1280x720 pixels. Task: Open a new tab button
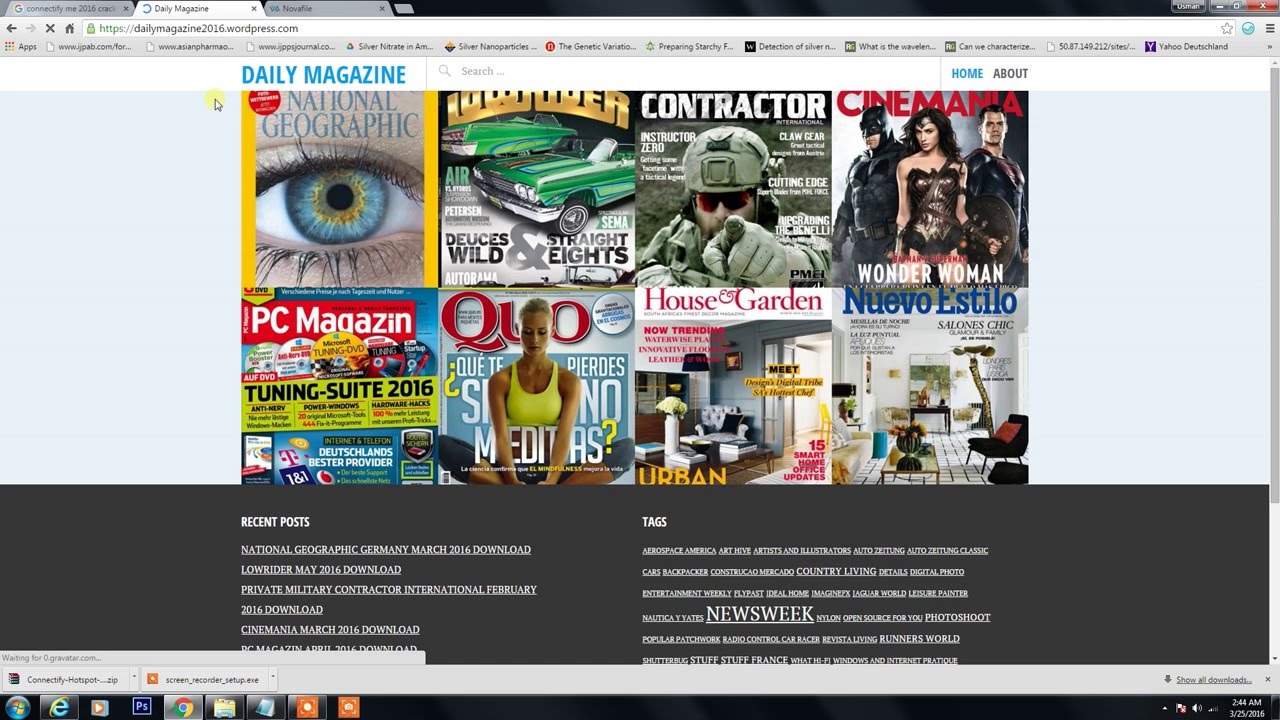[403, 8]
